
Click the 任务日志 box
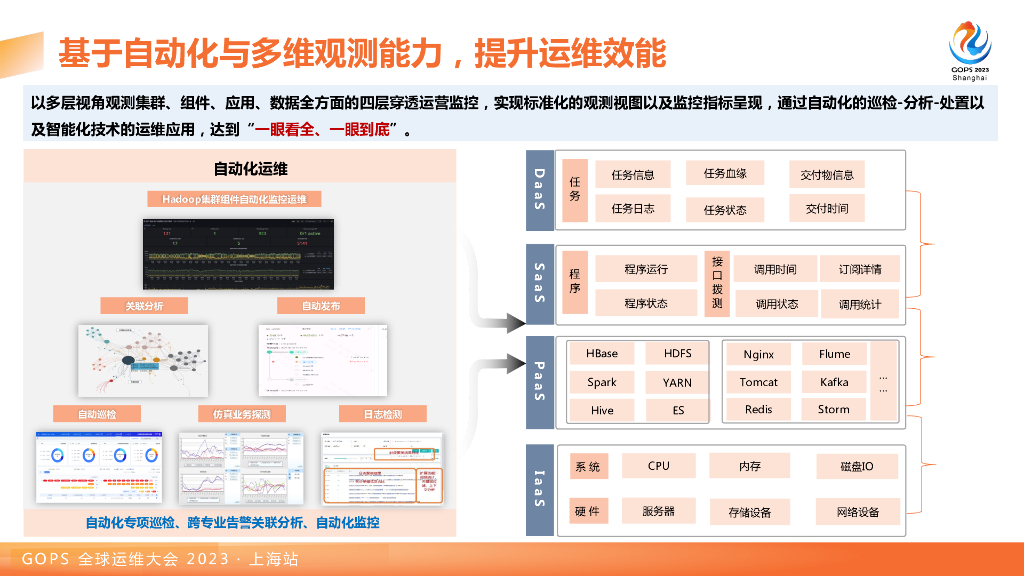click(633, 208)
